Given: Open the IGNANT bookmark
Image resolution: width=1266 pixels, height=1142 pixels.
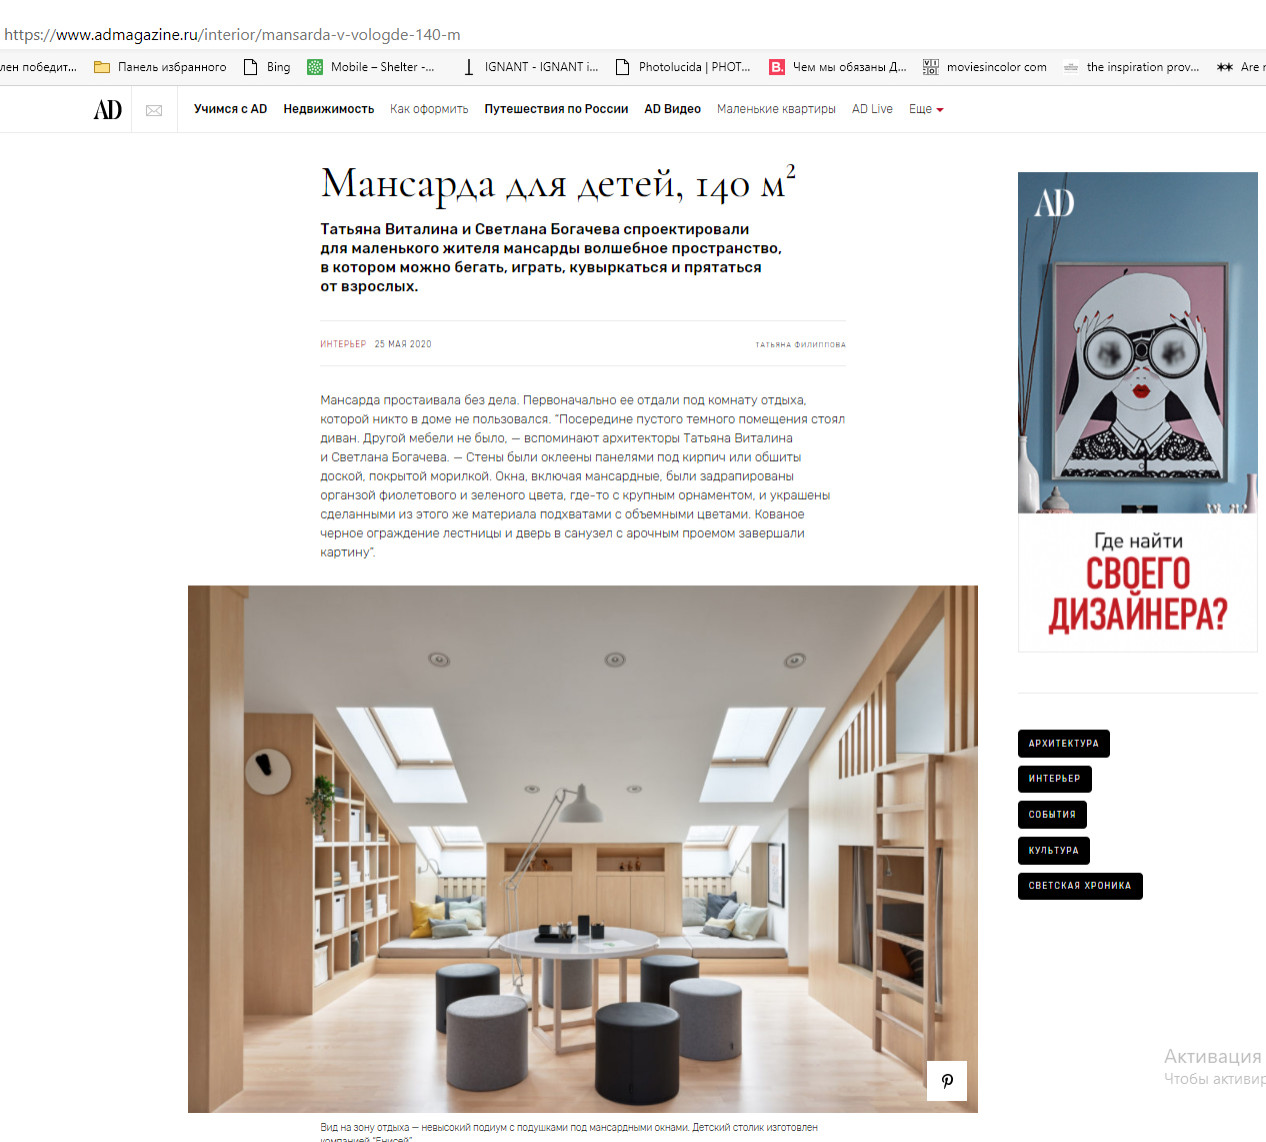Looking at the screenshot, I should (530, 67).
